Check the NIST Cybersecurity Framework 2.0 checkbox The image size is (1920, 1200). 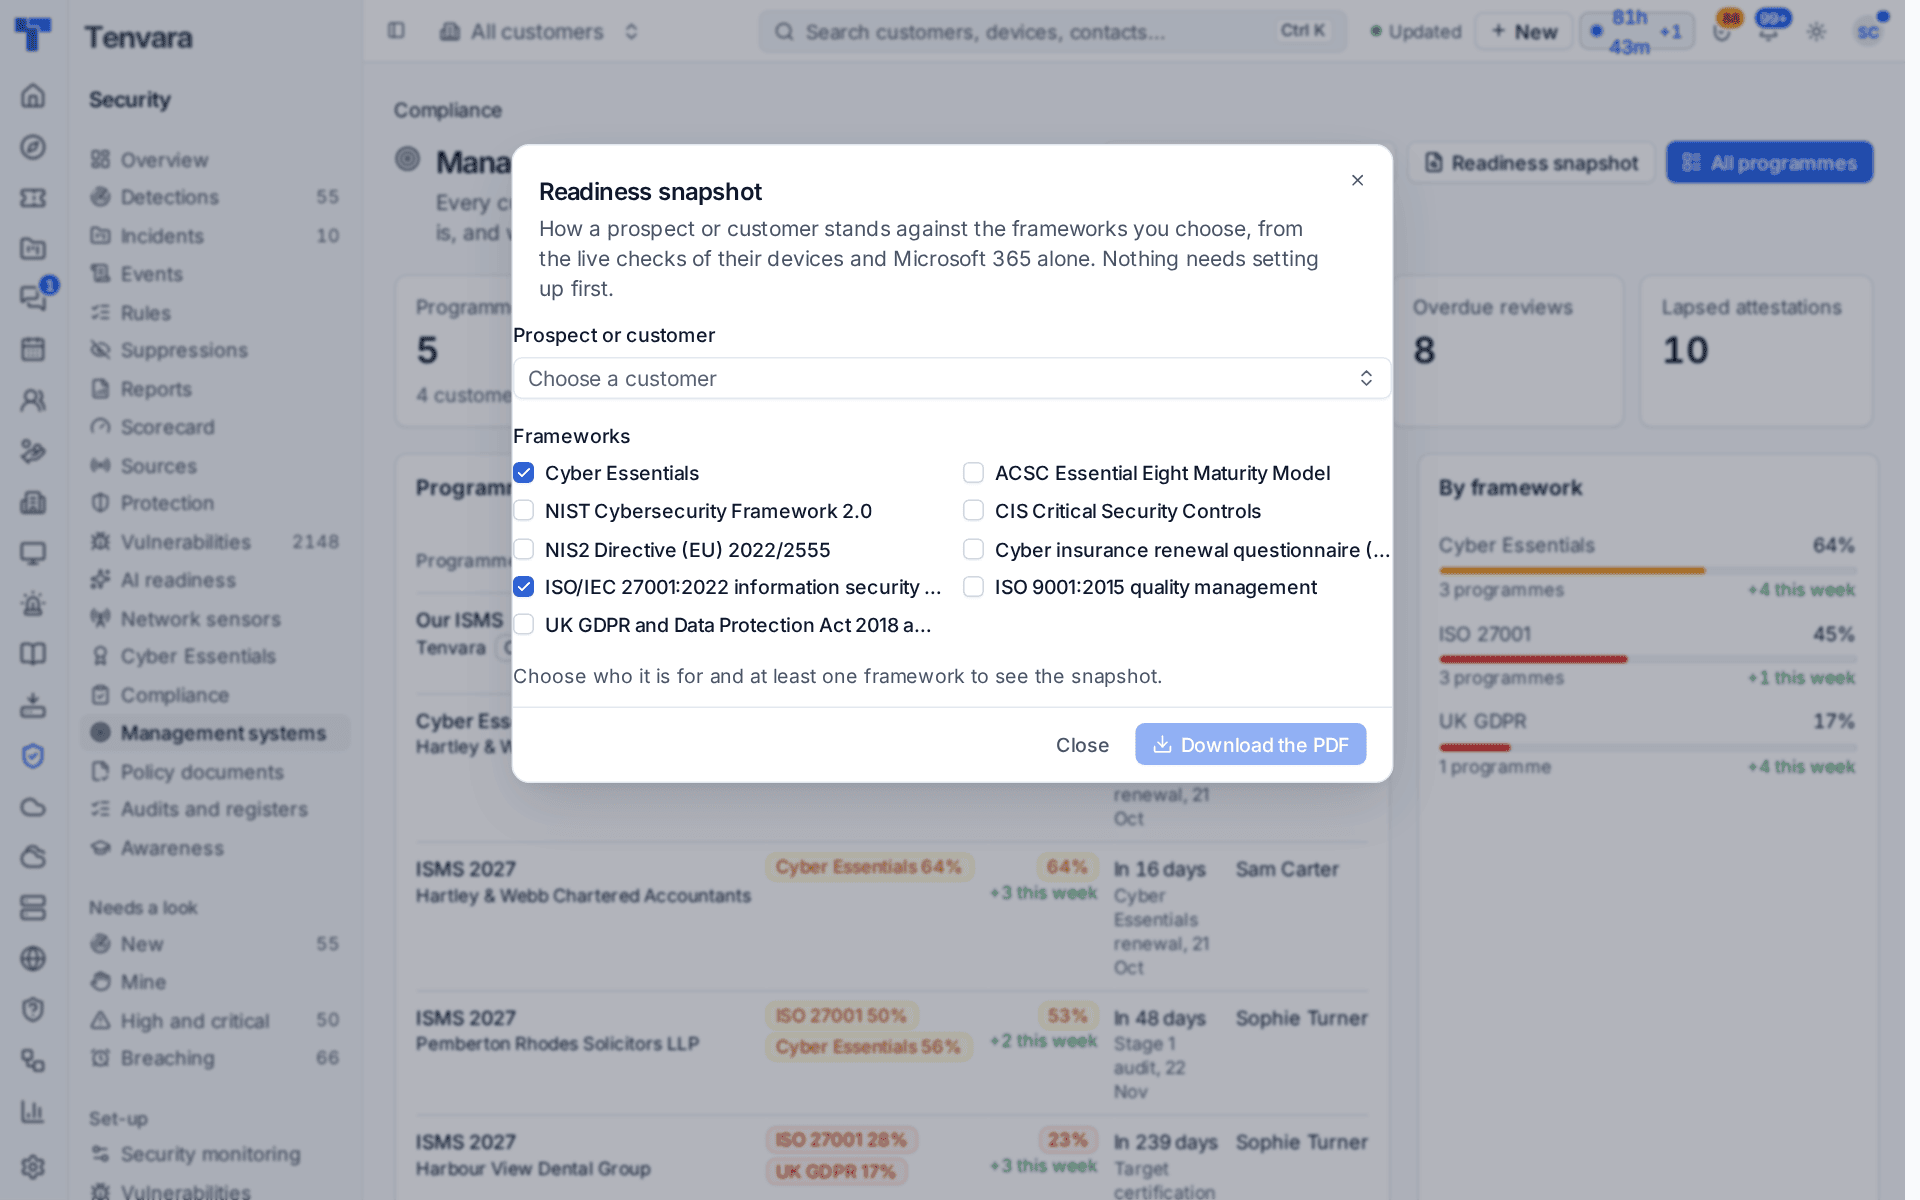[x=523, y=511]
